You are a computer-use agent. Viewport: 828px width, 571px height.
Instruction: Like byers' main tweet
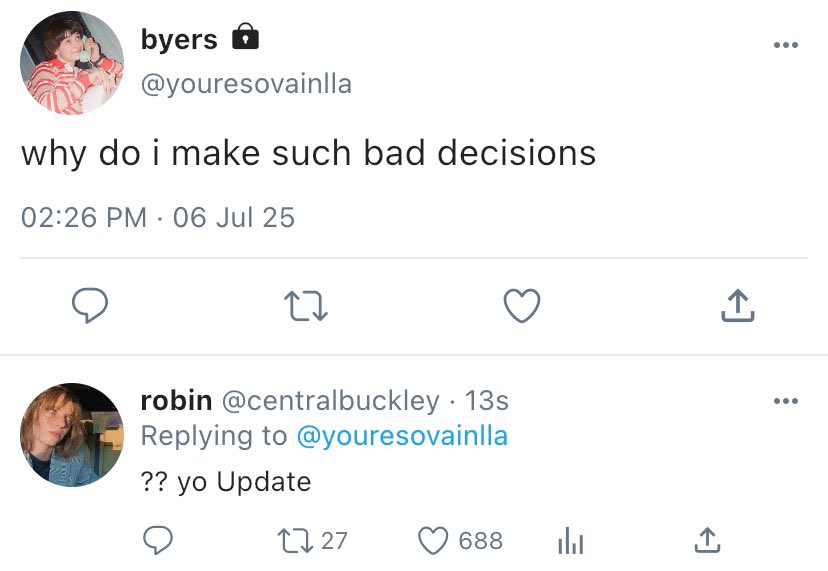(521, 306)
